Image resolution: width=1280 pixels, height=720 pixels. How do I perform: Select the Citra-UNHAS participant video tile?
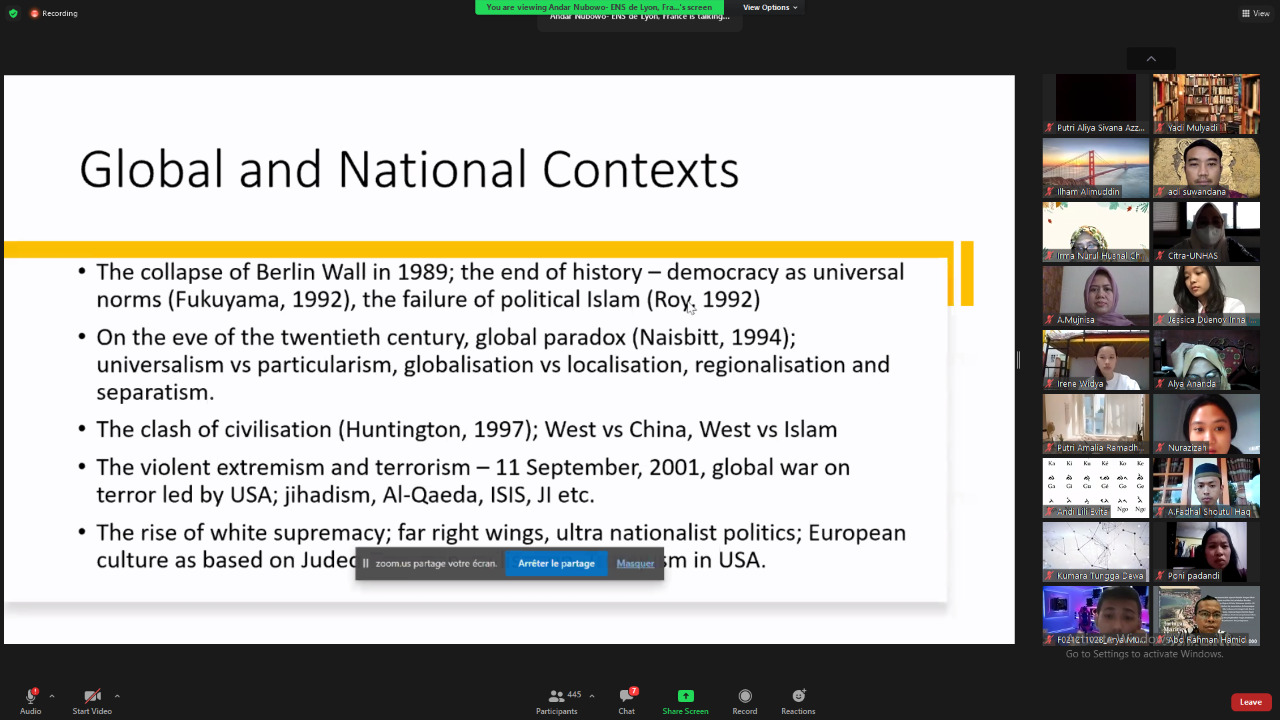point(1206,231)
